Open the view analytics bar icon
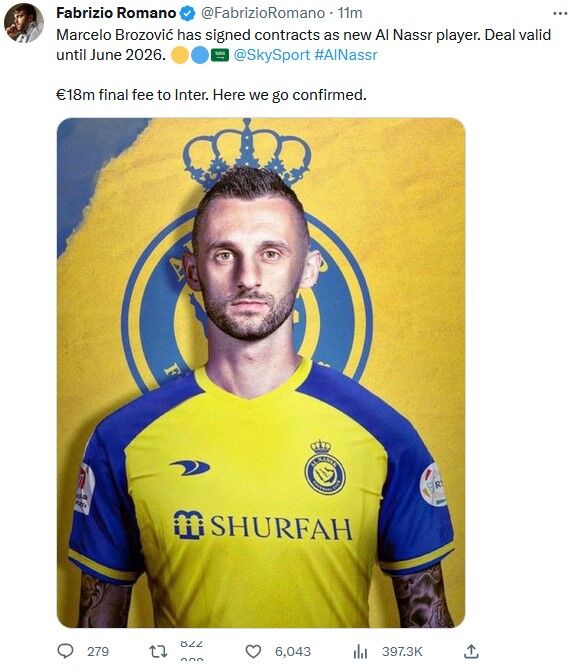Image resolution: width=579 pixels, height=671 pixels. [x=360, y=651]
